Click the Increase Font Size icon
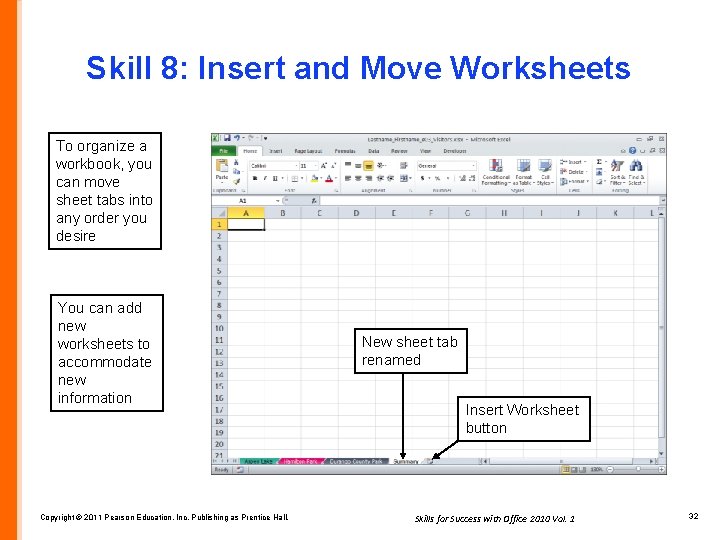Image resolution: width=720 pixels, height=540 pixels. tap(324, 166)
